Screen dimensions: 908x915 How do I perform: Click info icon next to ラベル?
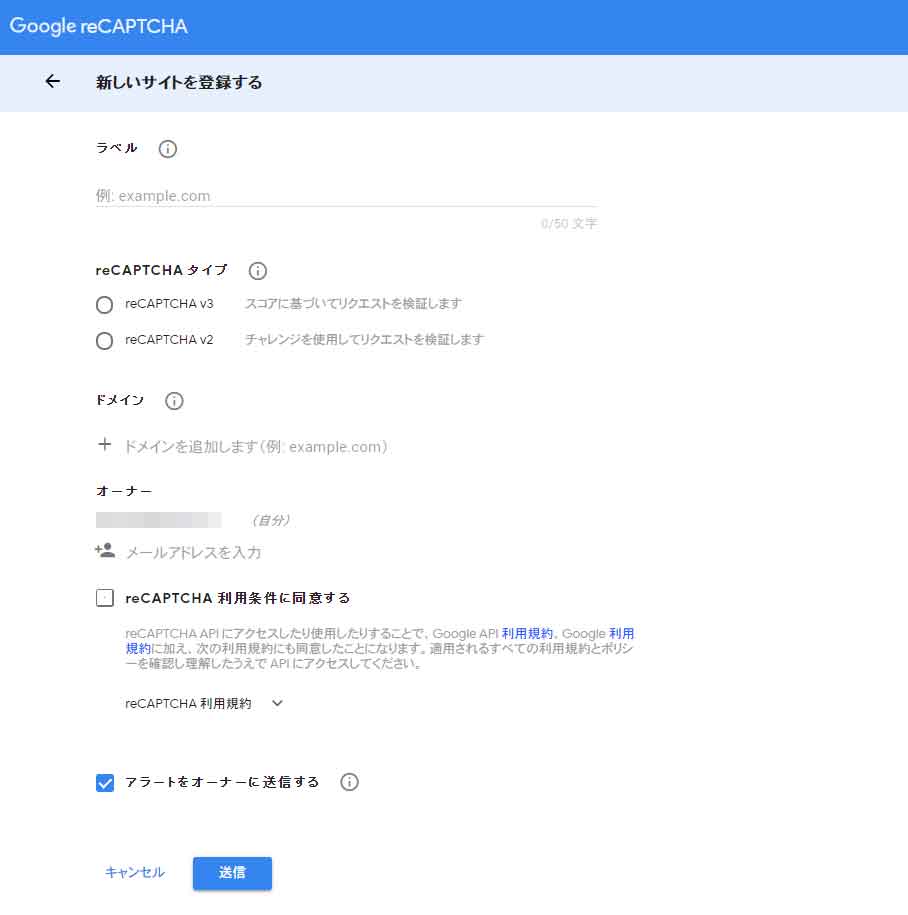(x=168, y=149)
